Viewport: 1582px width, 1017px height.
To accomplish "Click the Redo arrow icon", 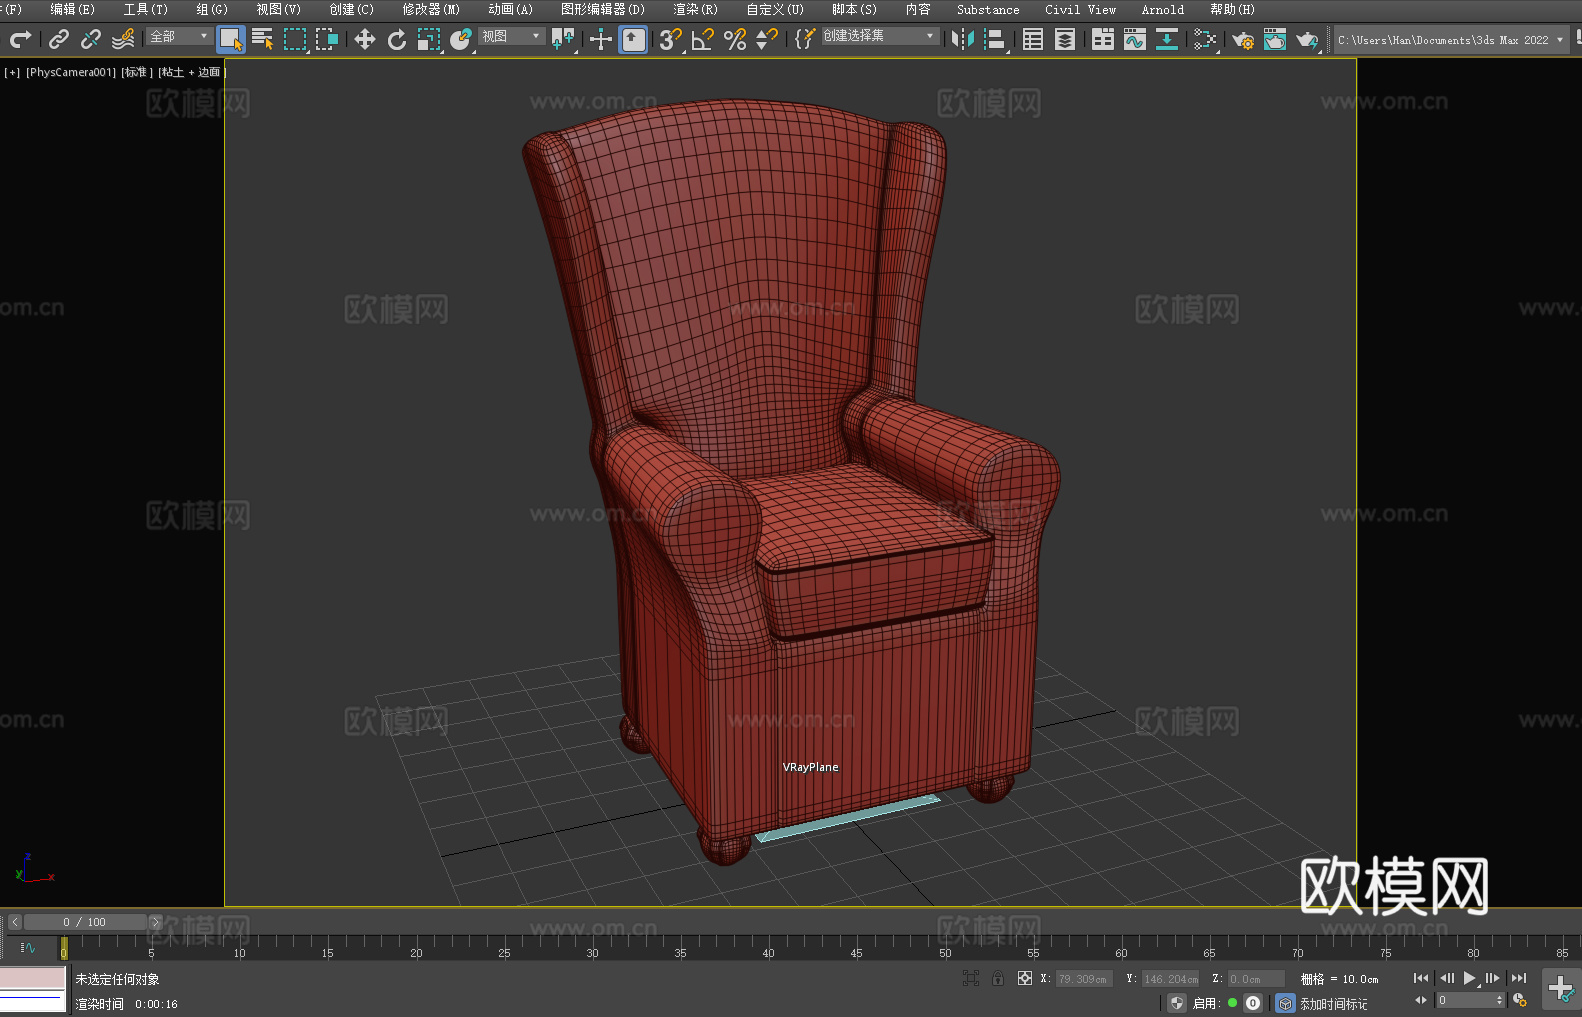I will pos(20,39).
